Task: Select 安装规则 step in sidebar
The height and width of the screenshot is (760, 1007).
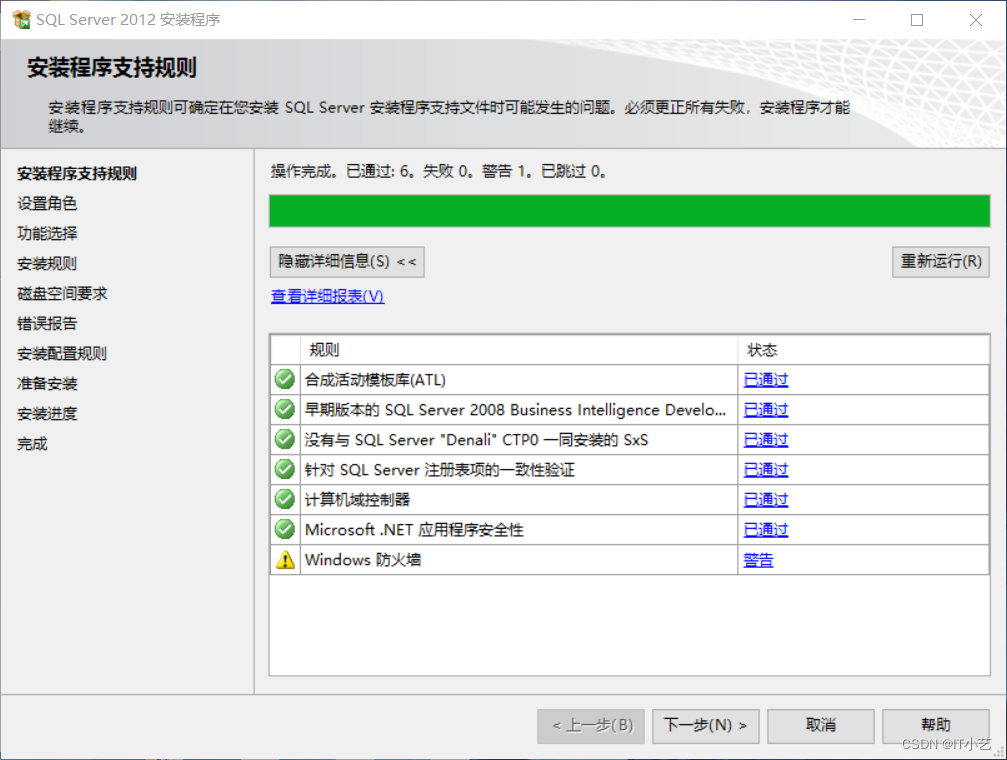Action: (x=47, y=263)
